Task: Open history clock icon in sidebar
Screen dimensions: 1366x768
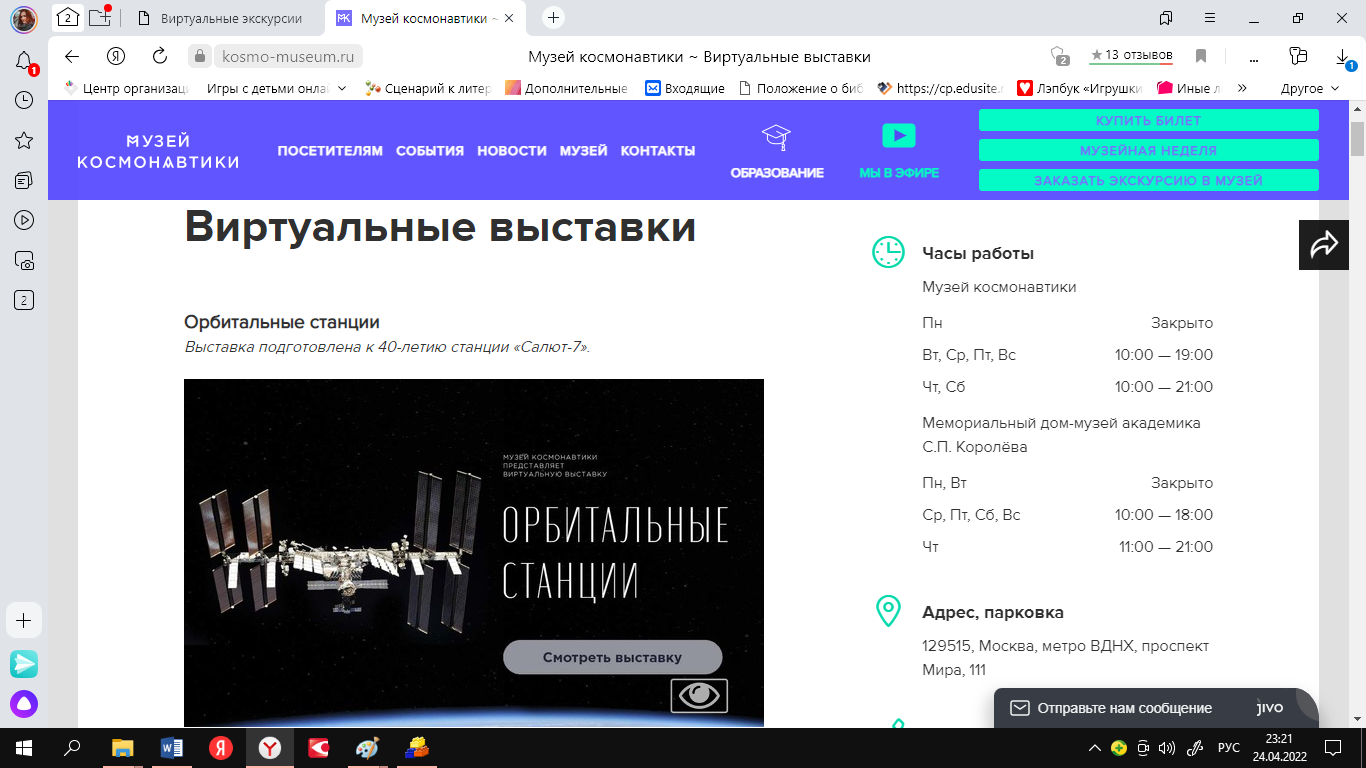Action: click(24, 100)
